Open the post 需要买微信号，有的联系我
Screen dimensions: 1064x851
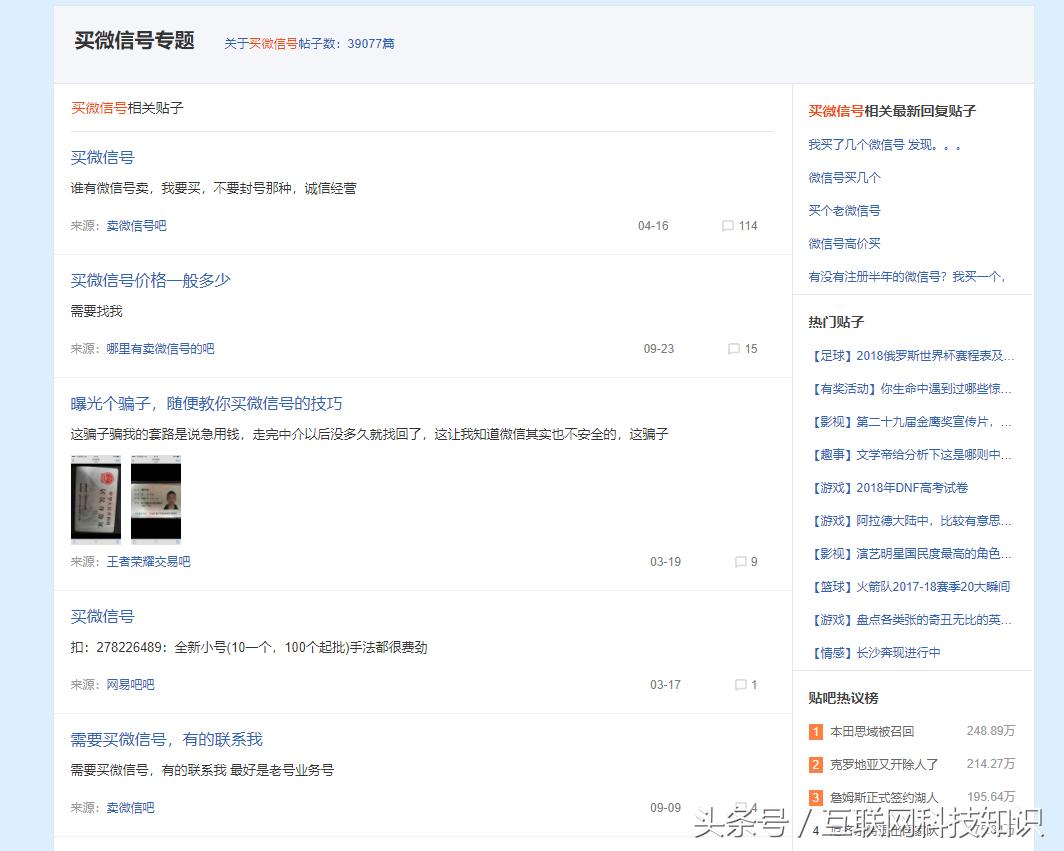click(x=165, y=739)
